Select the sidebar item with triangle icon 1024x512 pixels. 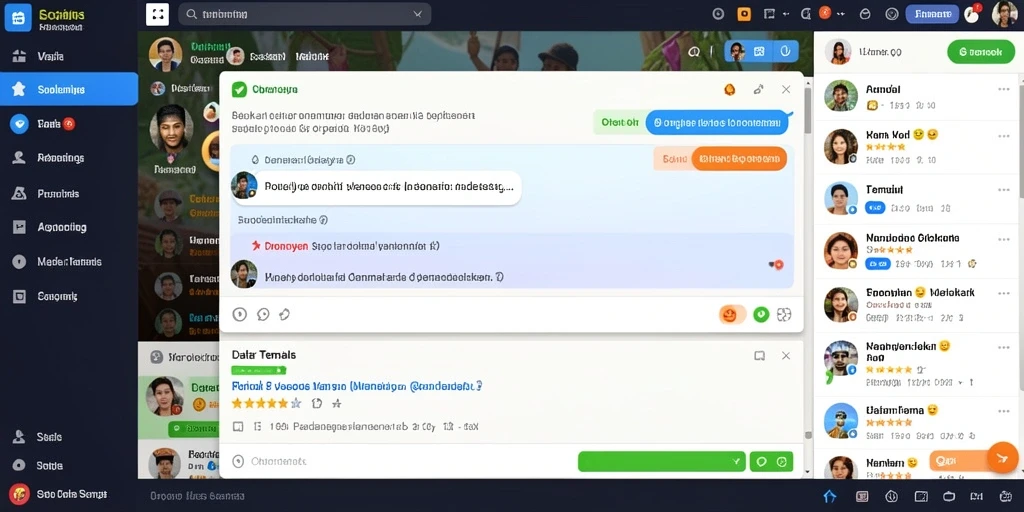pyautogui.click(x=69, y=193)
